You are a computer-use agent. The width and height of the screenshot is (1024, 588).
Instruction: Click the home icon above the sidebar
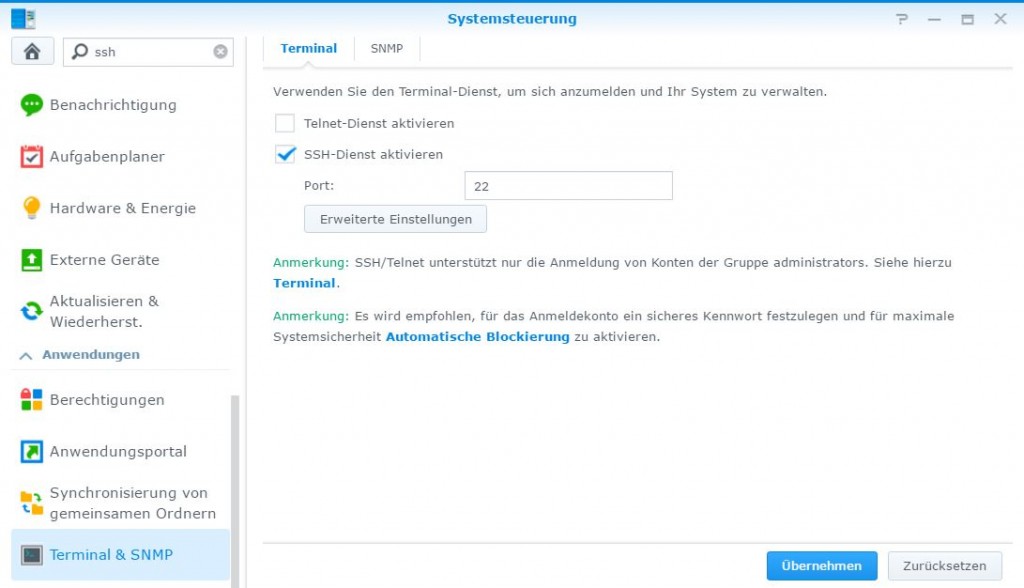coord(31,51)
